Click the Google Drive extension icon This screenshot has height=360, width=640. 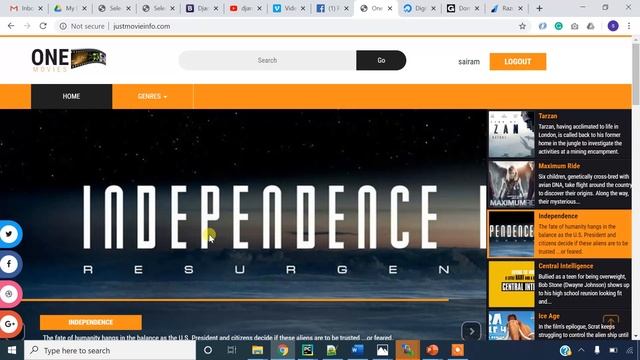590,26
